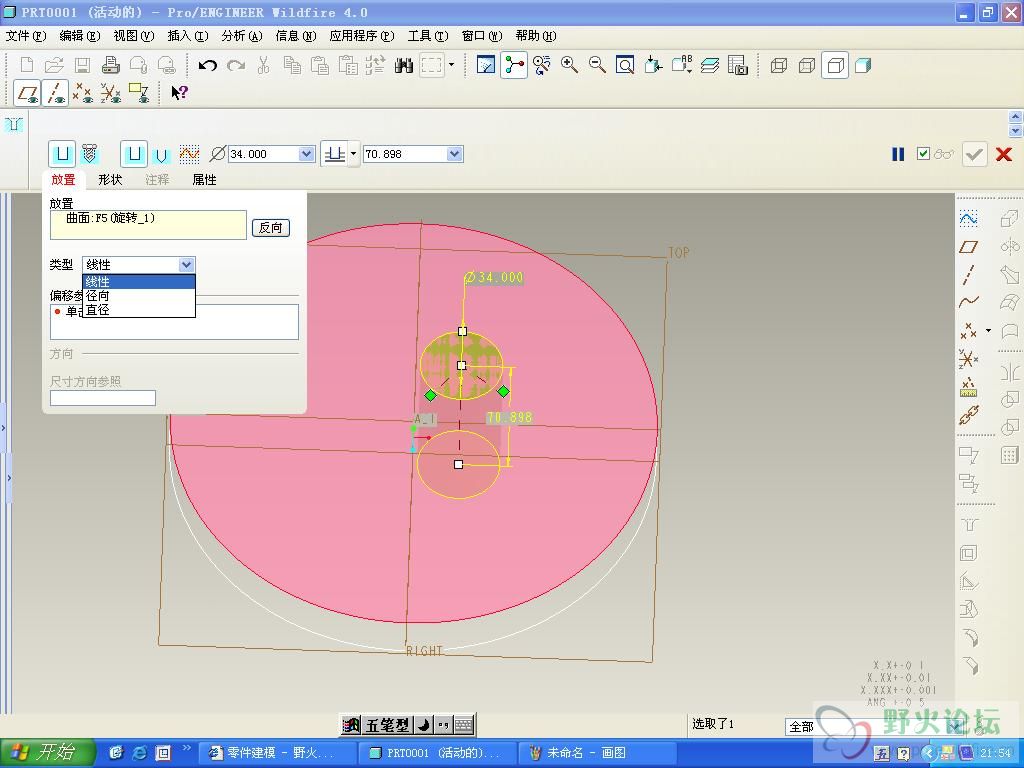This screenshot has height=768, width=1024.
Task: Open the 工具 menu
Action: pos(428,36)
